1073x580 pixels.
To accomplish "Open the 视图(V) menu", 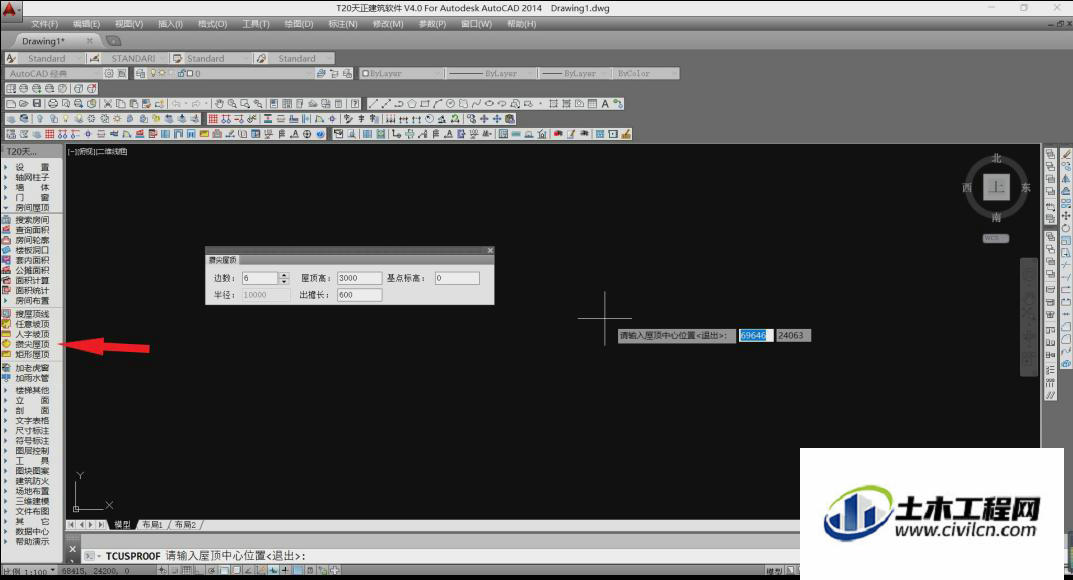I will (x=129, y=24).
